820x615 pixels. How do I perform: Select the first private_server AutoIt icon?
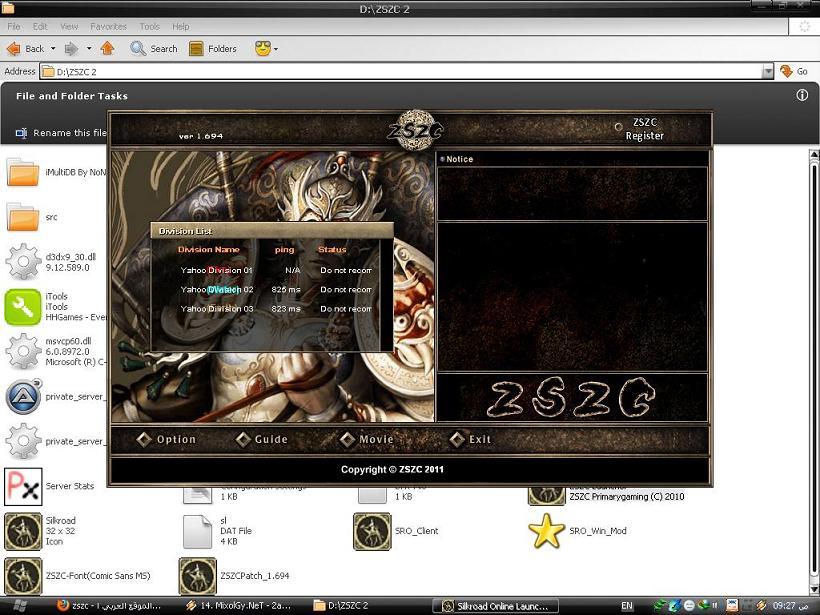pyautogui.click(x=23, y=396)
